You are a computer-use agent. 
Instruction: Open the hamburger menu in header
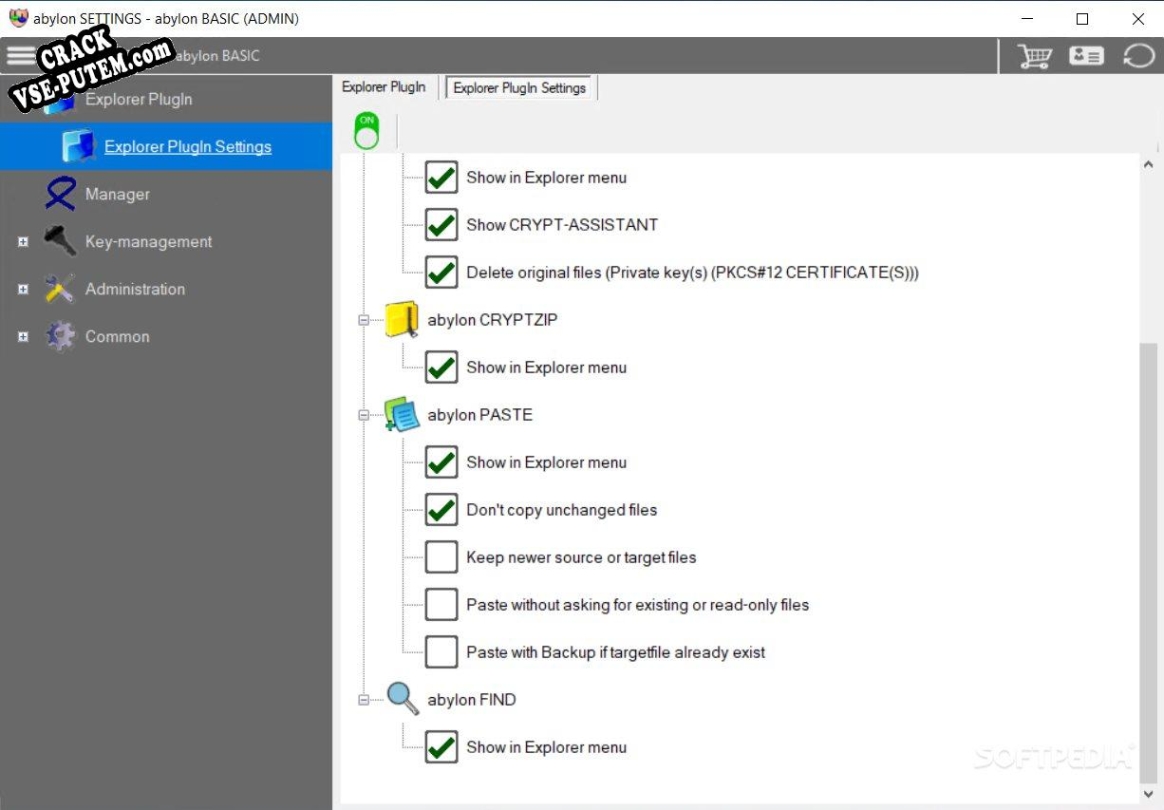point(21,55)
